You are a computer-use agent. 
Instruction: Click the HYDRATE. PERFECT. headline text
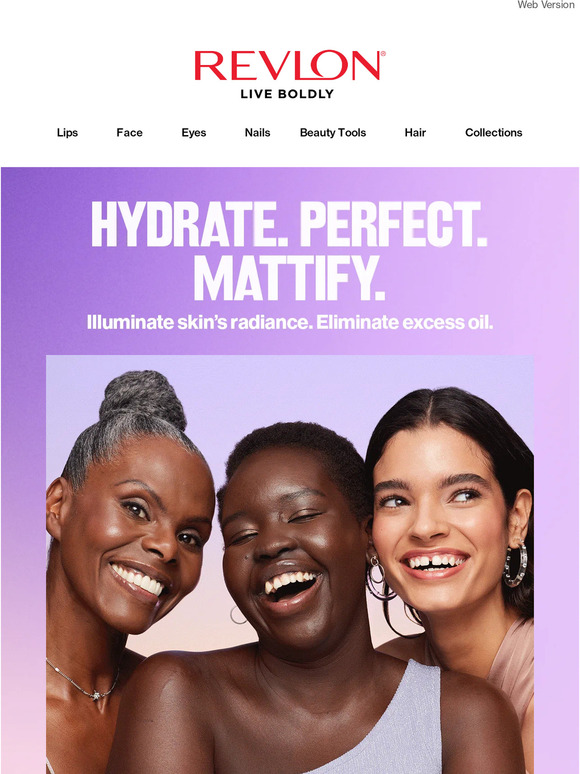tap(289, 225)
